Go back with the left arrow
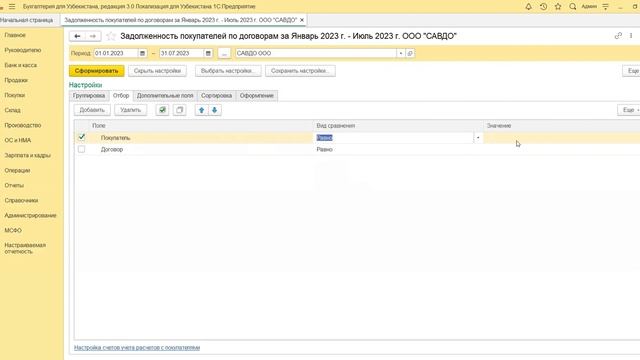 coord(77,36)
